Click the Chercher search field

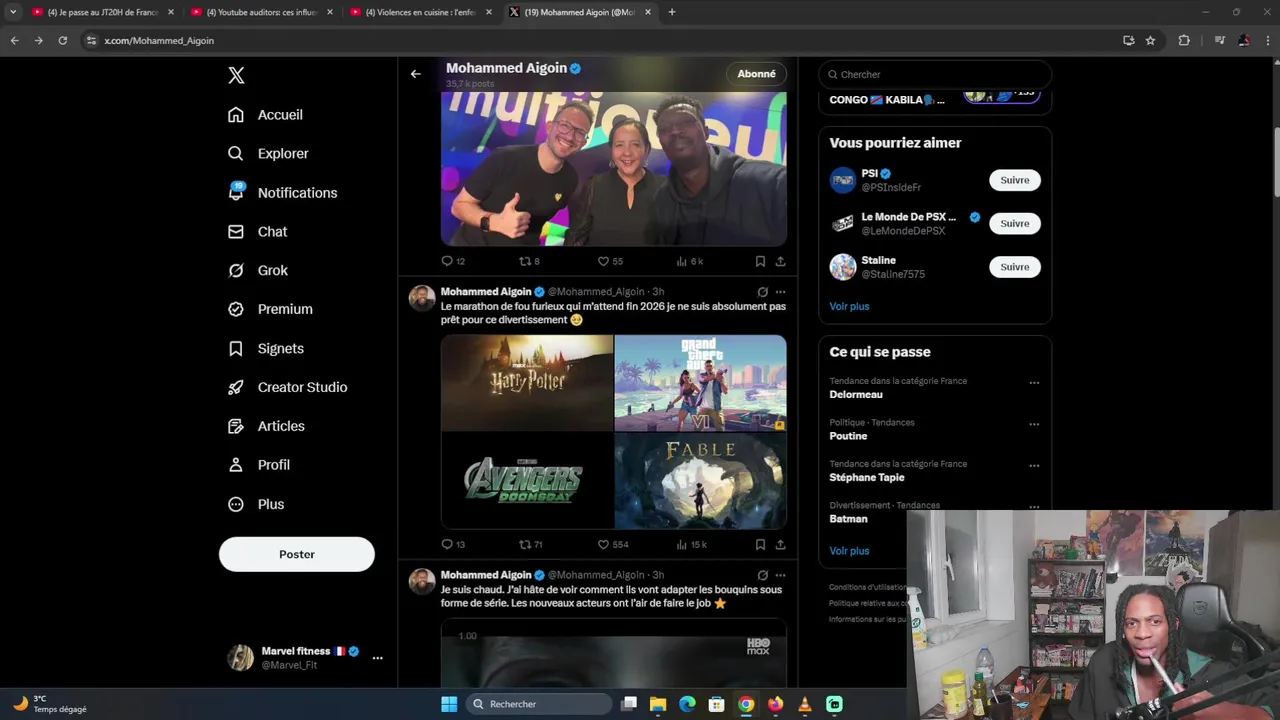[x=935, y=74]
